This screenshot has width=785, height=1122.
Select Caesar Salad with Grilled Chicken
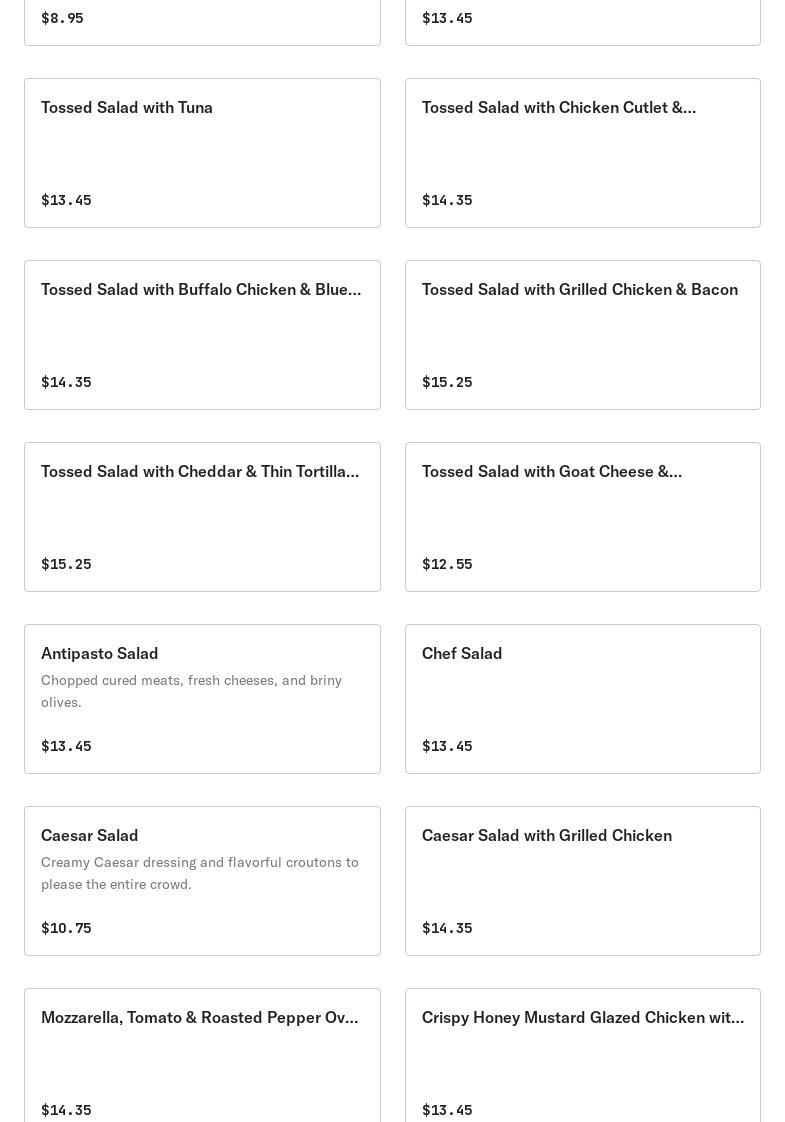pyautogui.click(x=582, y=881)
